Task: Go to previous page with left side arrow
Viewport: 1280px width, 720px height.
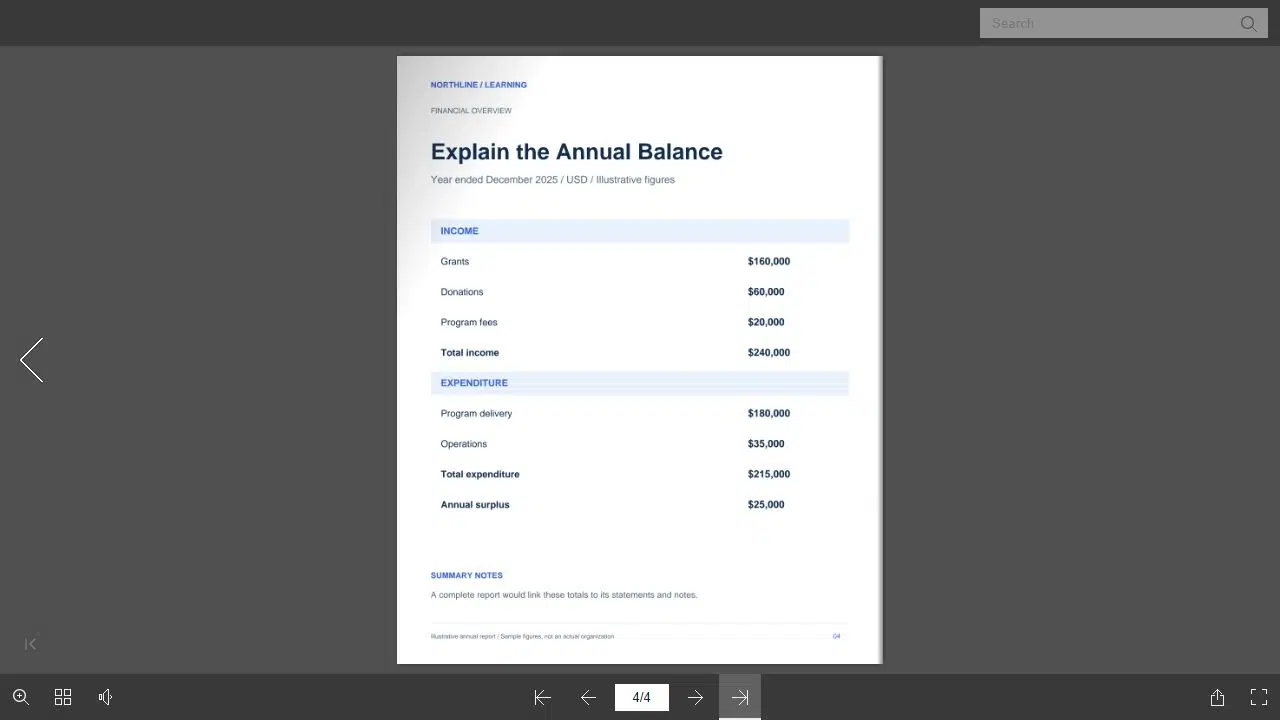Action: click(31, 360)
